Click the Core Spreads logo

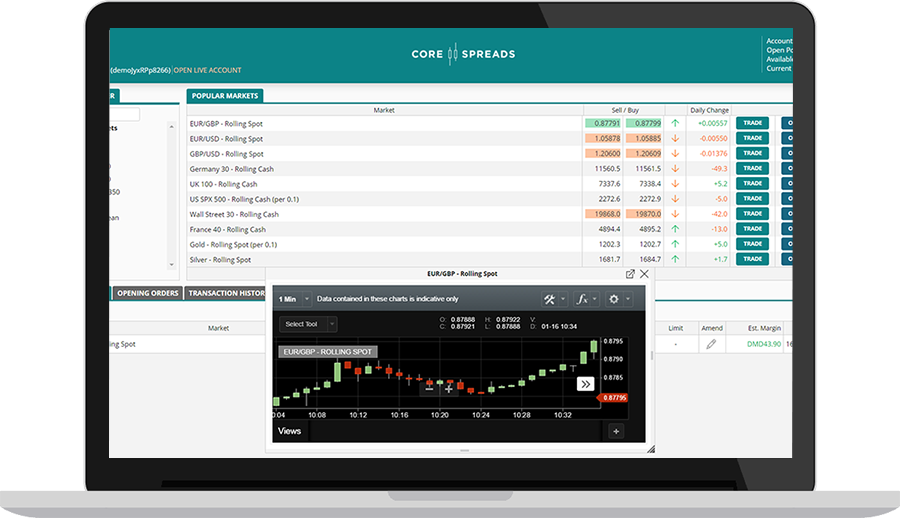click(463, 54)
